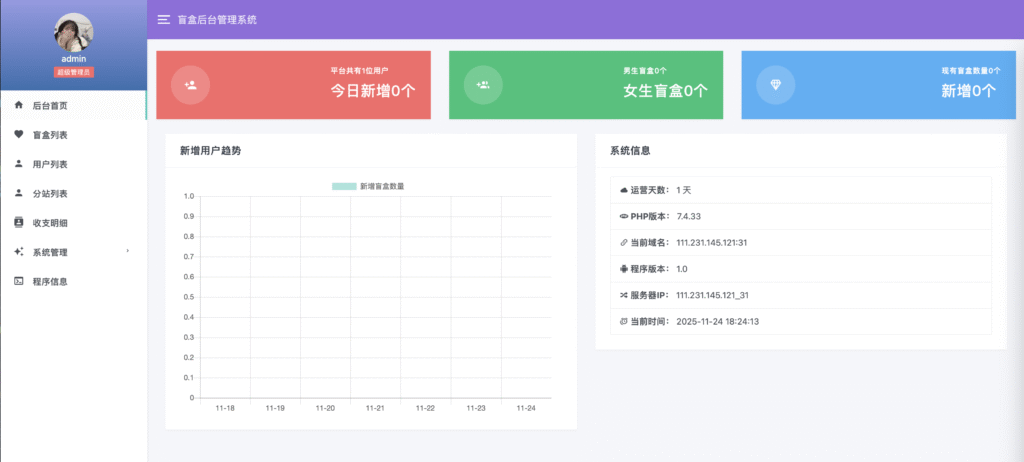Click 平台共有1位用户 text

[360, 70]
